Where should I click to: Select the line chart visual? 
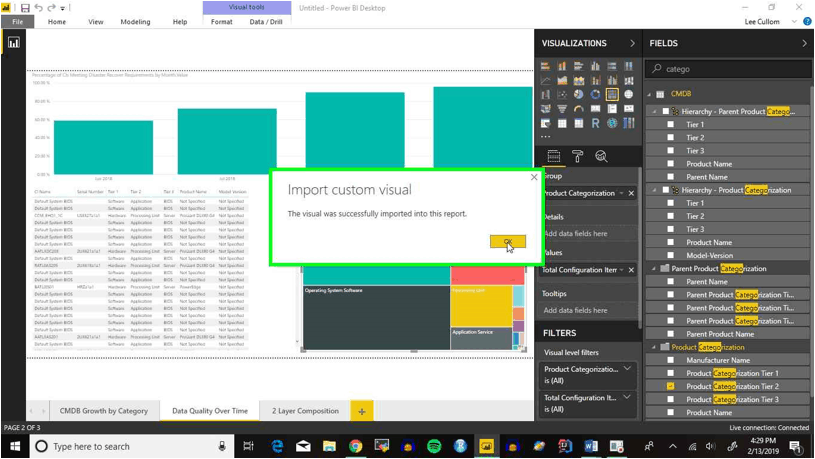(545, 81)
